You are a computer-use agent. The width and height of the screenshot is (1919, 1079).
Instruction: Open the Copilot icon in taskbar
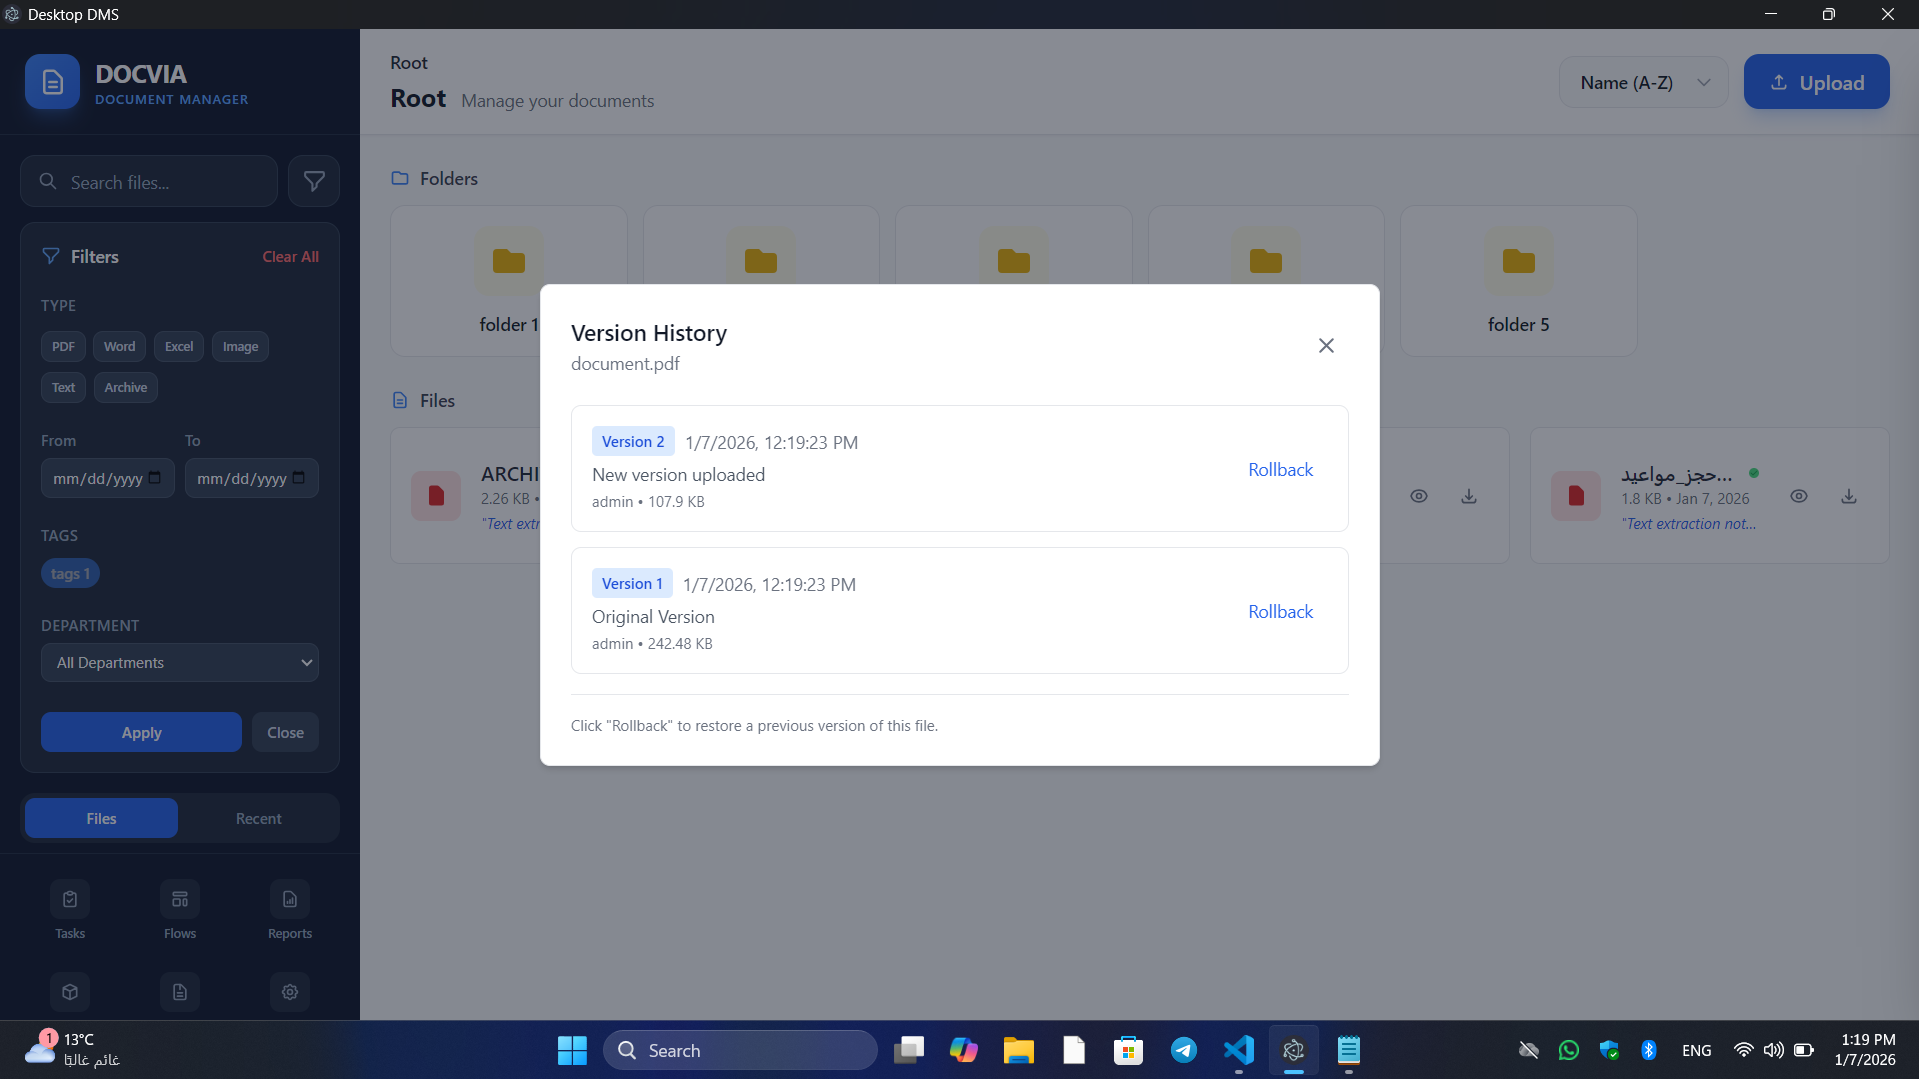(963, 1050)
